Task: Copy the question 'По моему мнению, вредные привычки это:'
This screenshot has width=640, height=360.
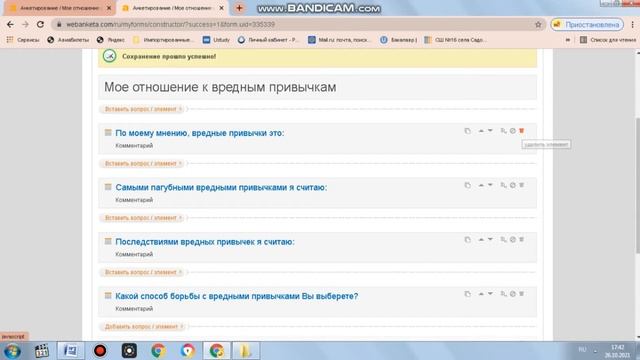Action: coord(467,131)
